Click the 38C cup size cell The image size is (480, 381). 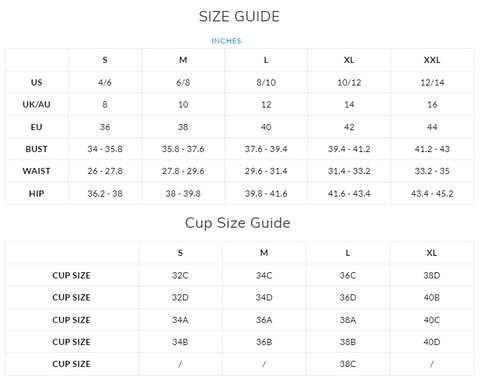coord(348,364)
